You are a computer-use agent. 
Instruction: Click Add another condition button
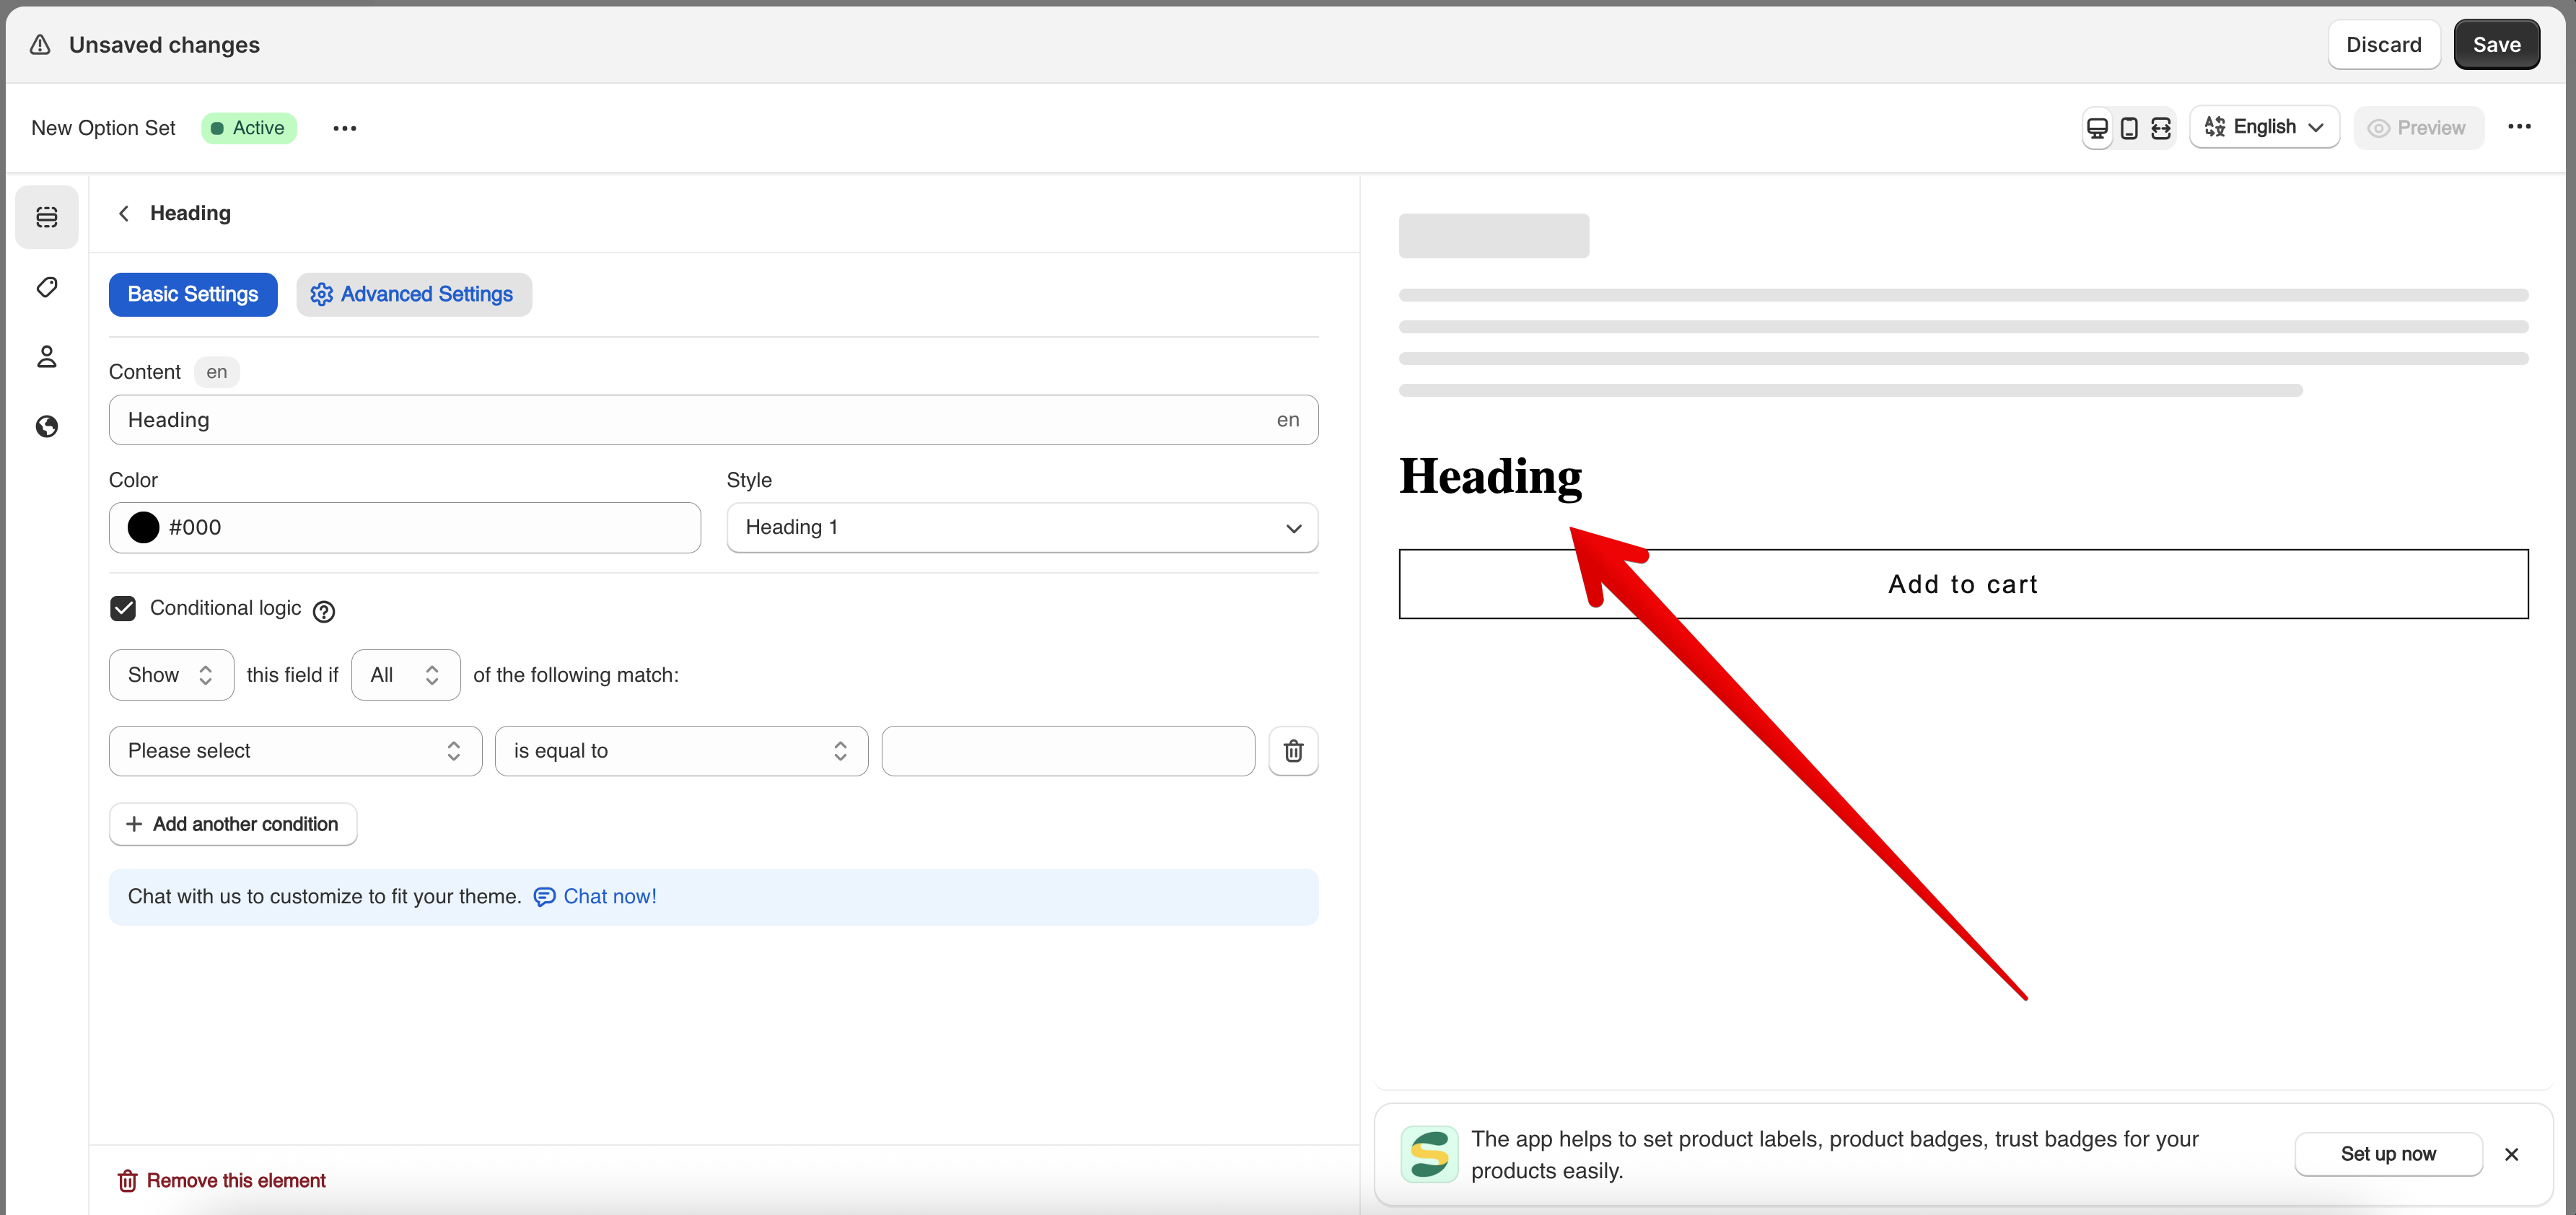point(233,824)
